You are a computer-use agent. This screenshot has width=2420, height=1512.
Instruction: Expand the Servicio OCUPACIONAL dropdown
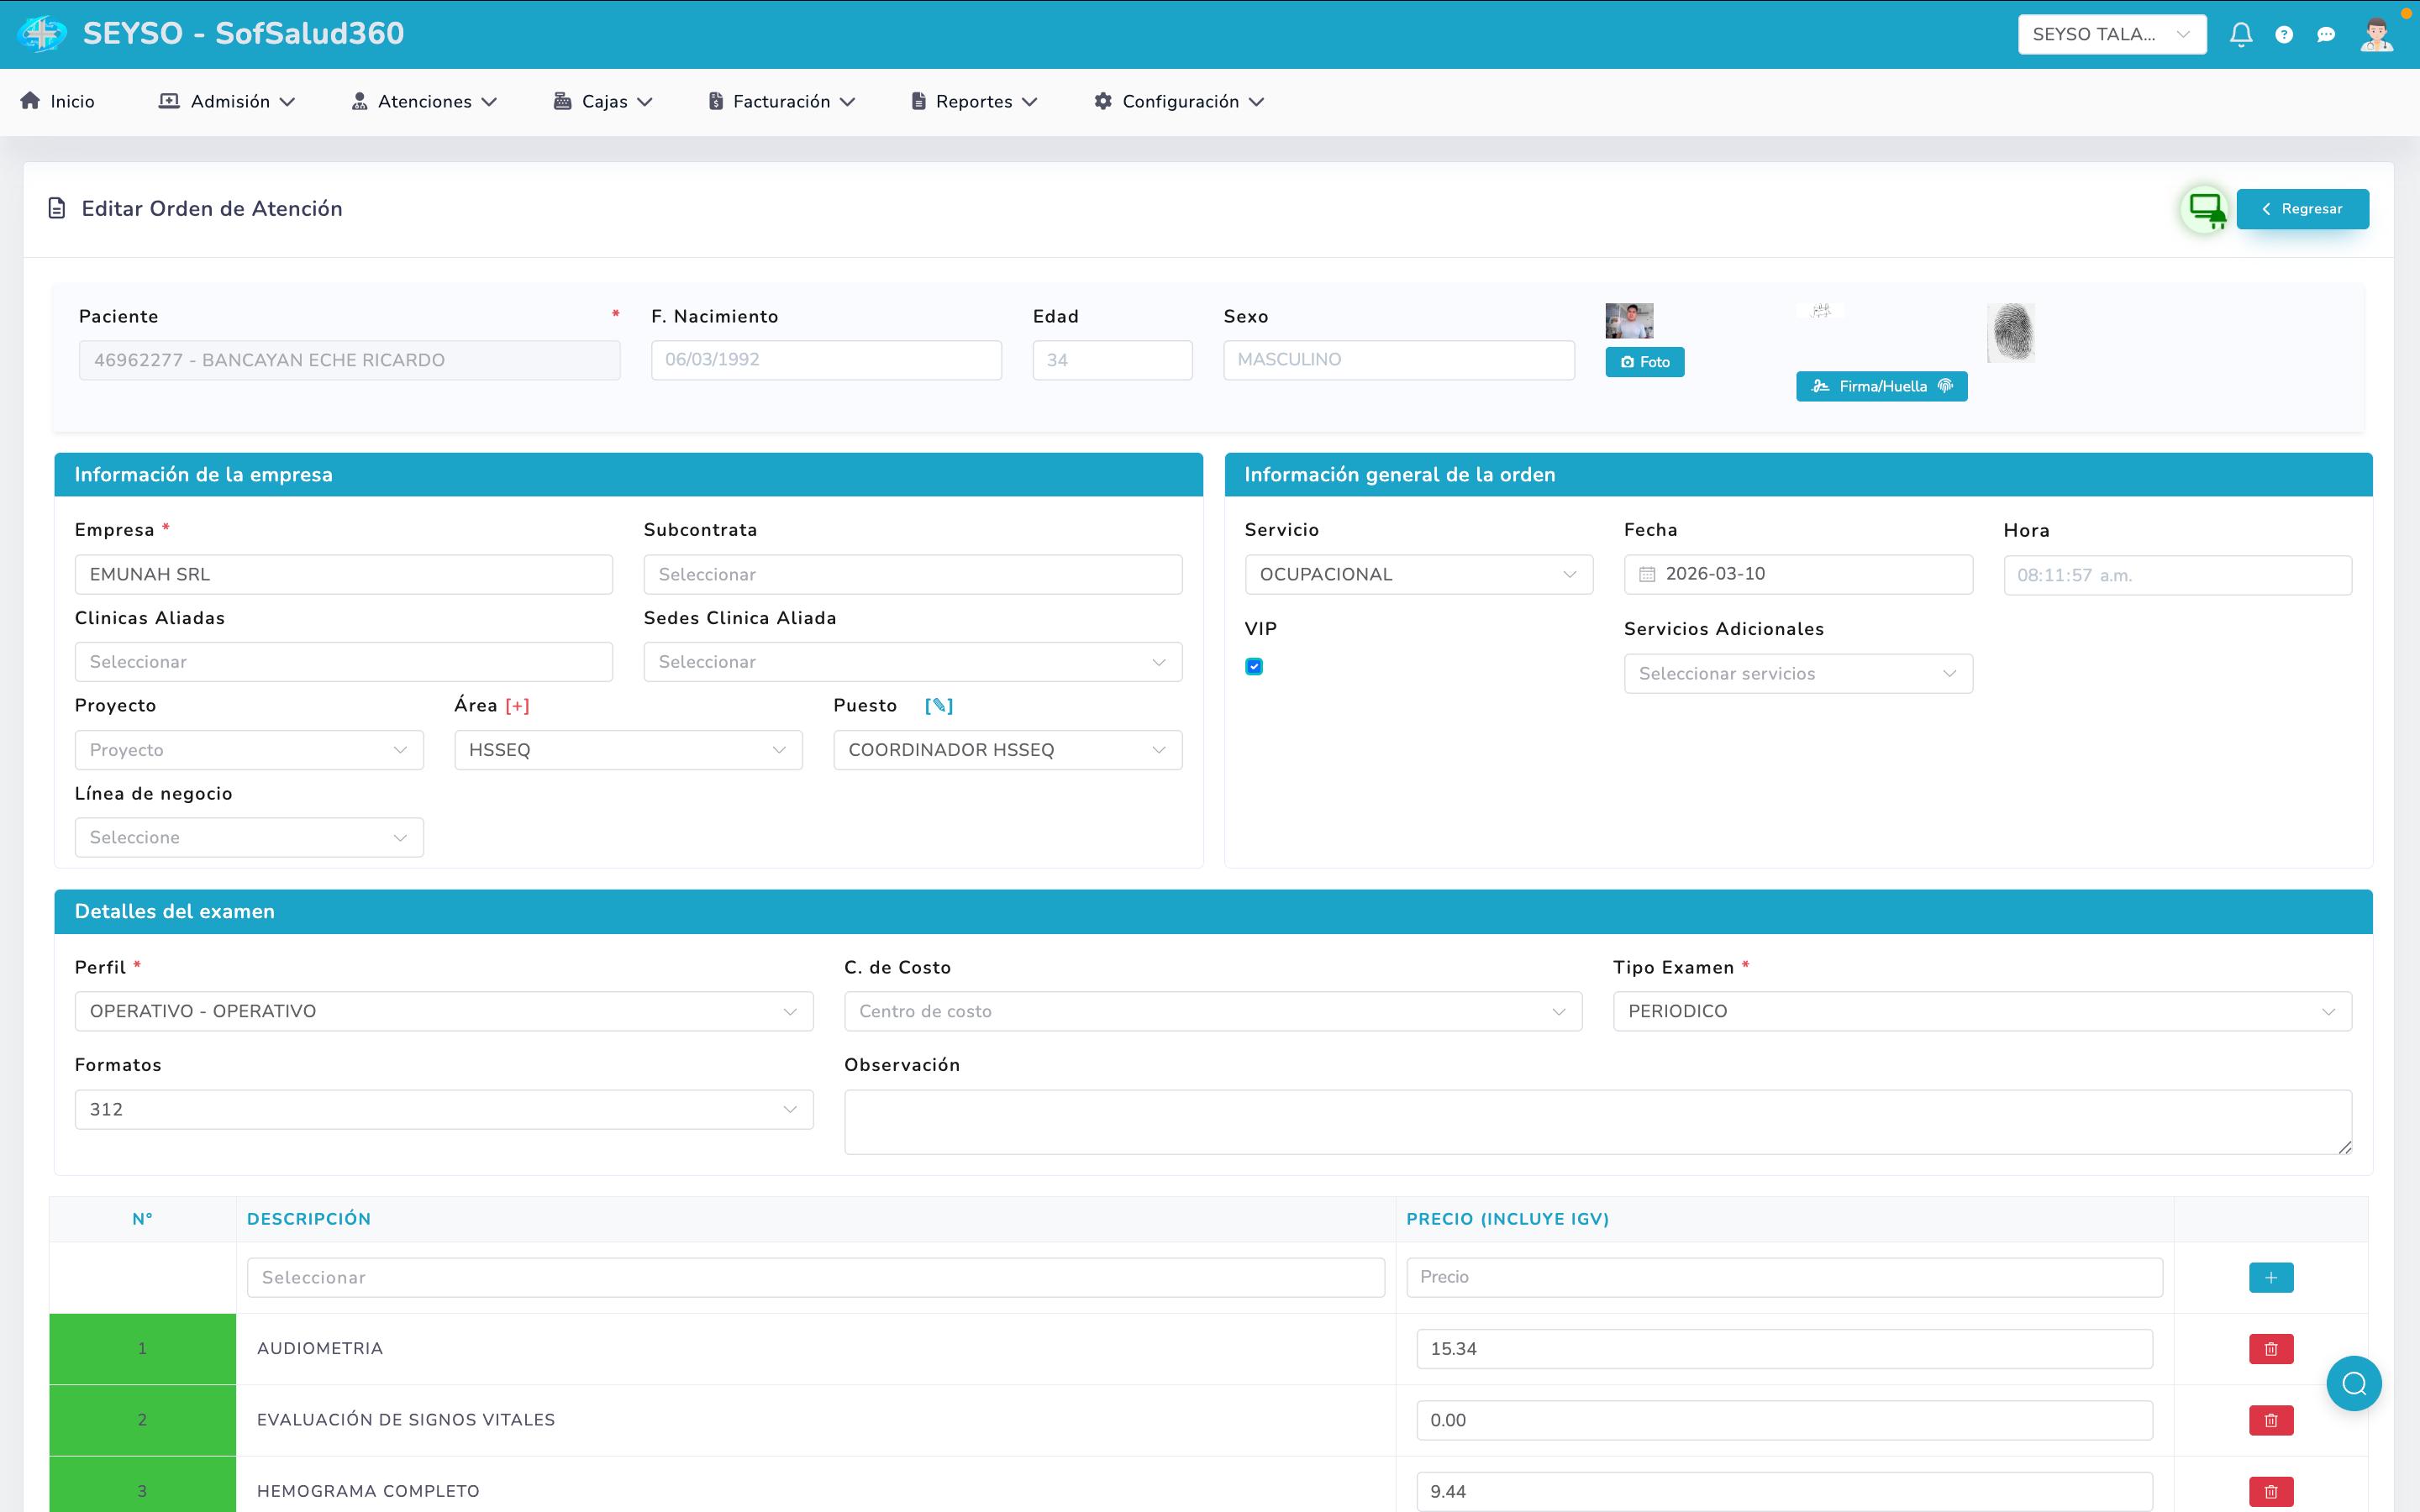pos(1418,575)
